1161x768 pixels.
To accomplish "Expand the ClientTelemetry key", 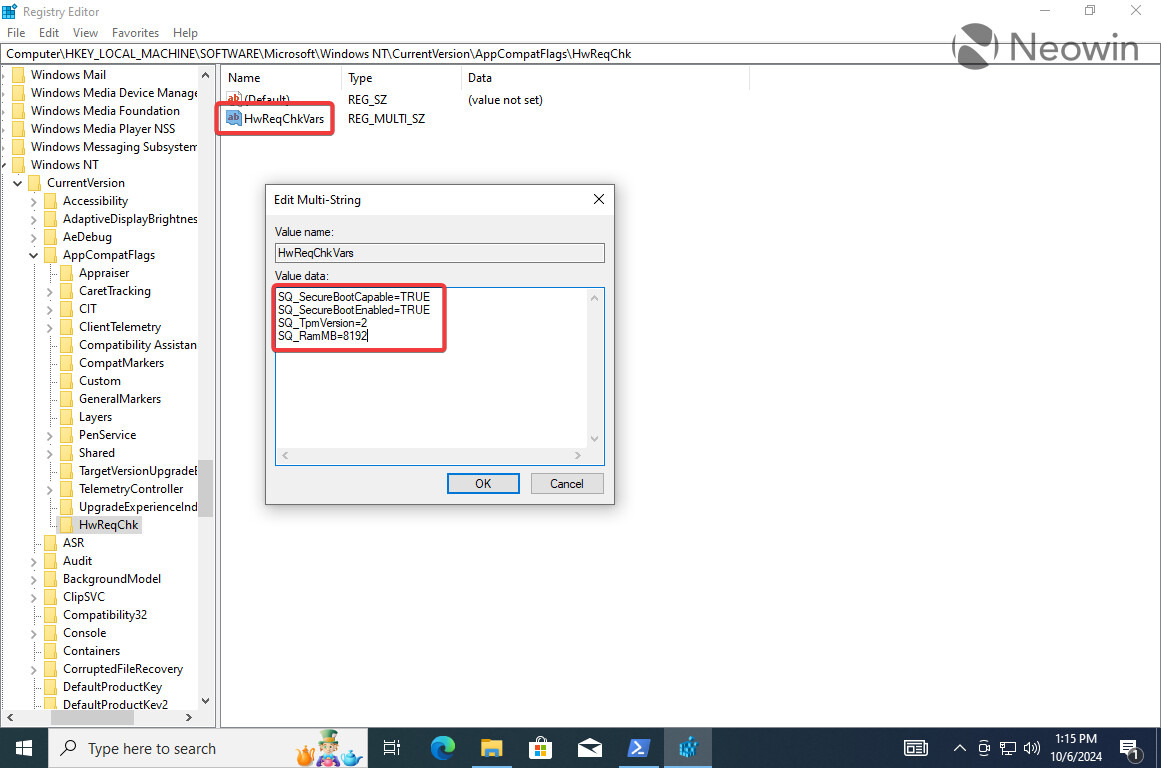I will 50,327.
